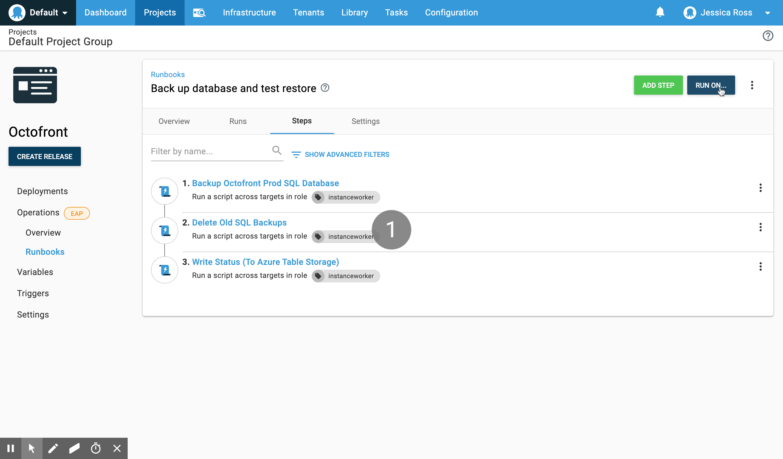The image size is (783, 459).
Task: Expand the user menu arrow beside Jessica Ross
Action: (768, 13)
